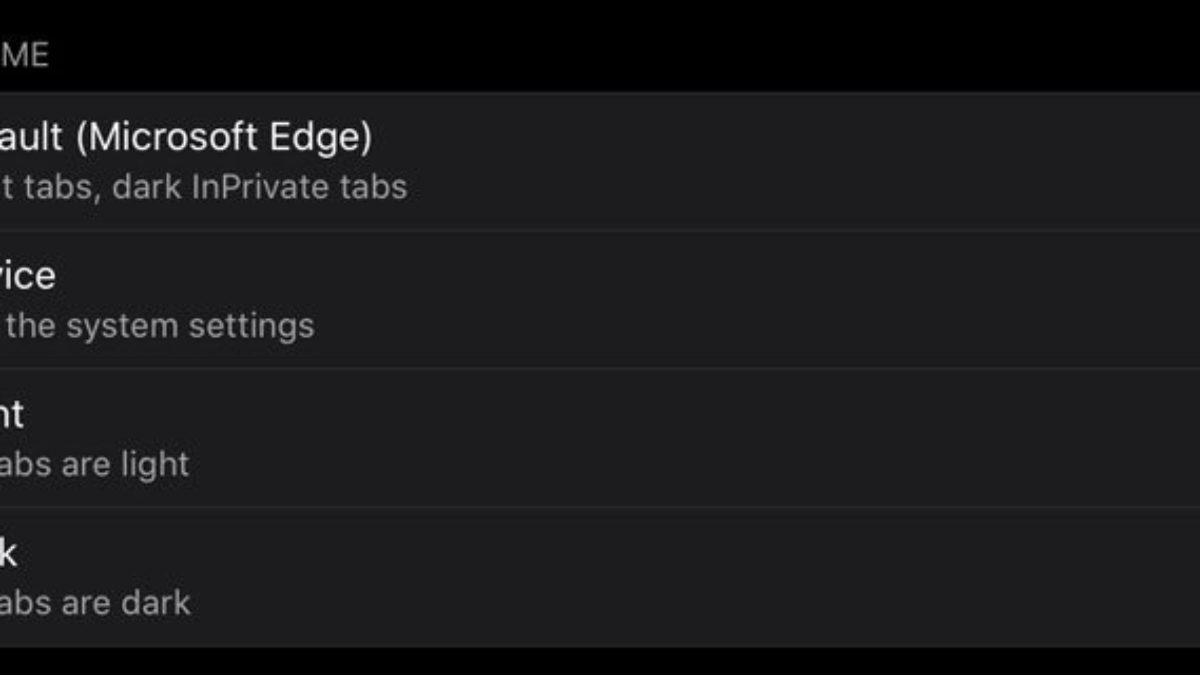Click empty area of the Default theme row
Image resolution: width=1200 pixels, height=675 pixels.
tap(800, 162)
